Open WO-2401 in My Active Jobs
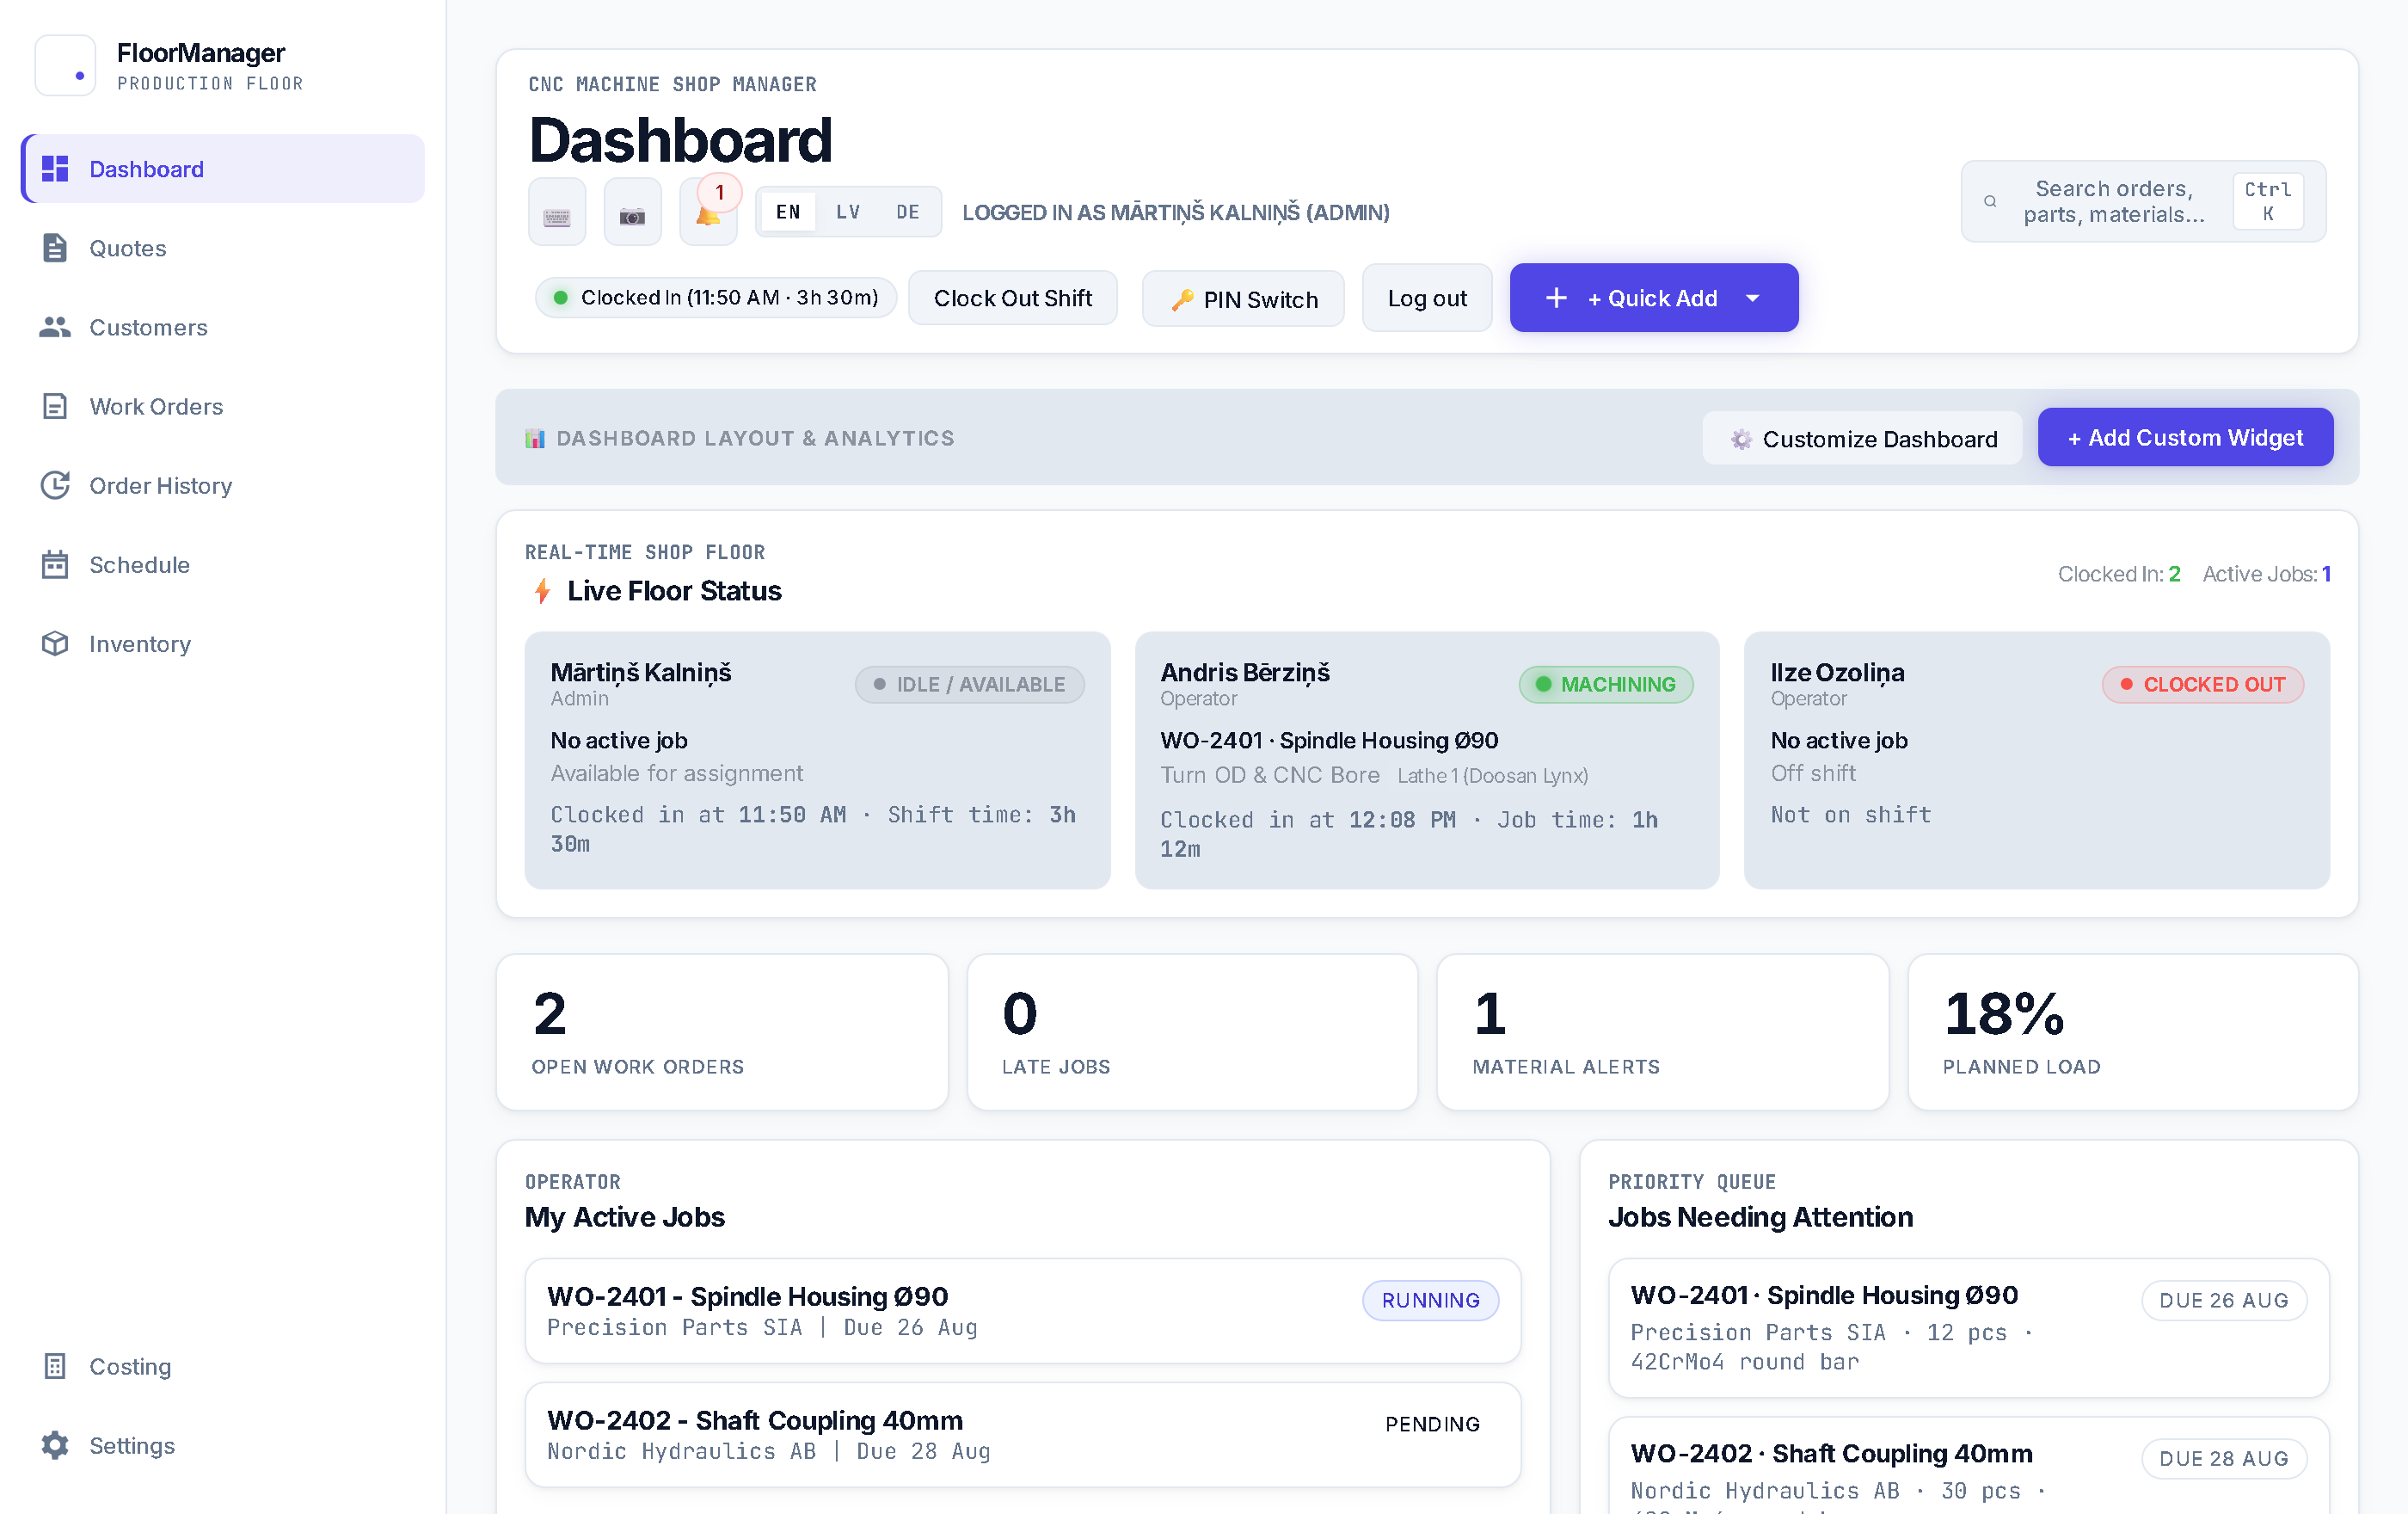 (1023, 1310)
